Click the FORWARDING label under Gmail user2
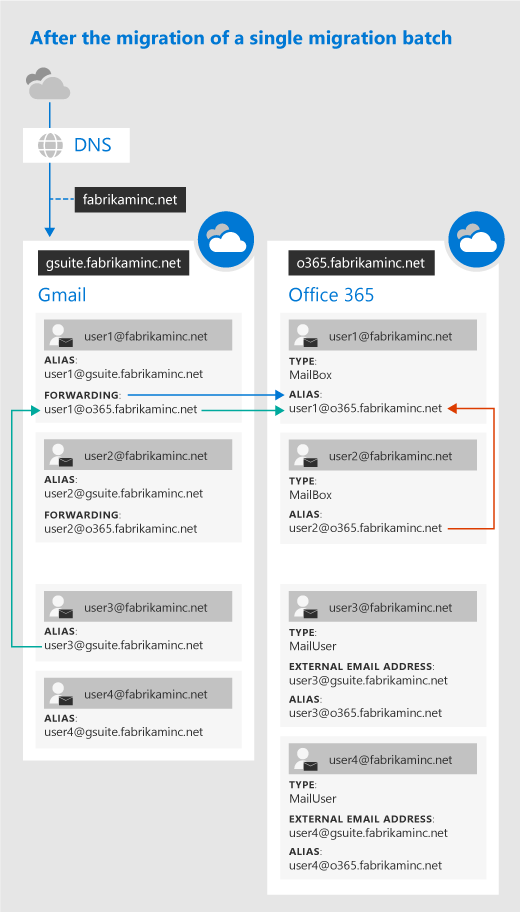The height and width of the screenshot is (912, 520). (82, 515)
